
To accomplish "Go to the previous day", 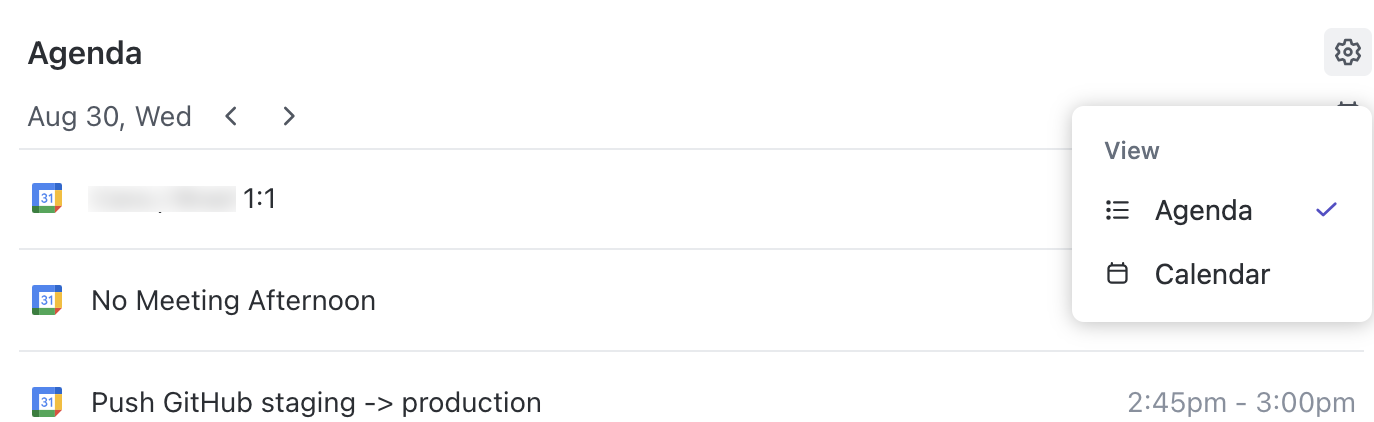I will point(231,117).
